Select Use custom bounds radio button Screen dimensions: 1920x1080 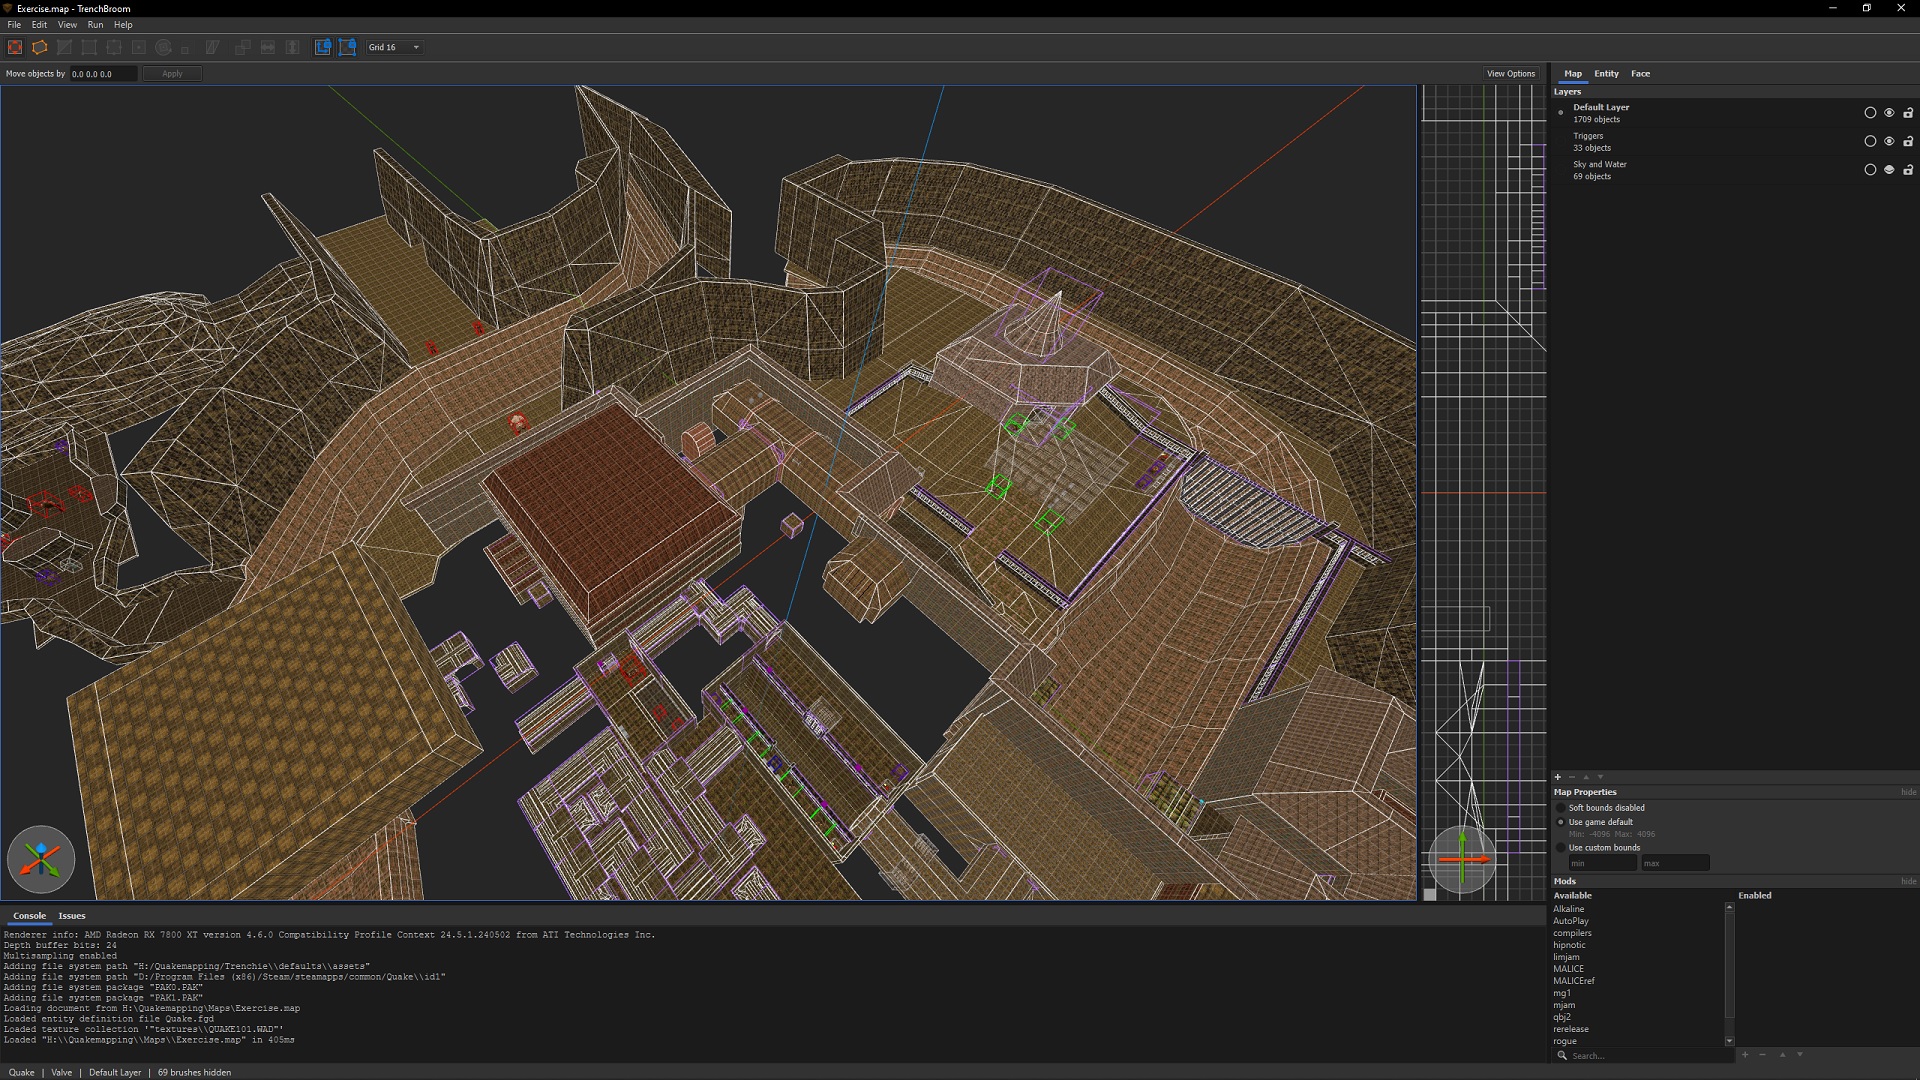tap(1561, 848)
